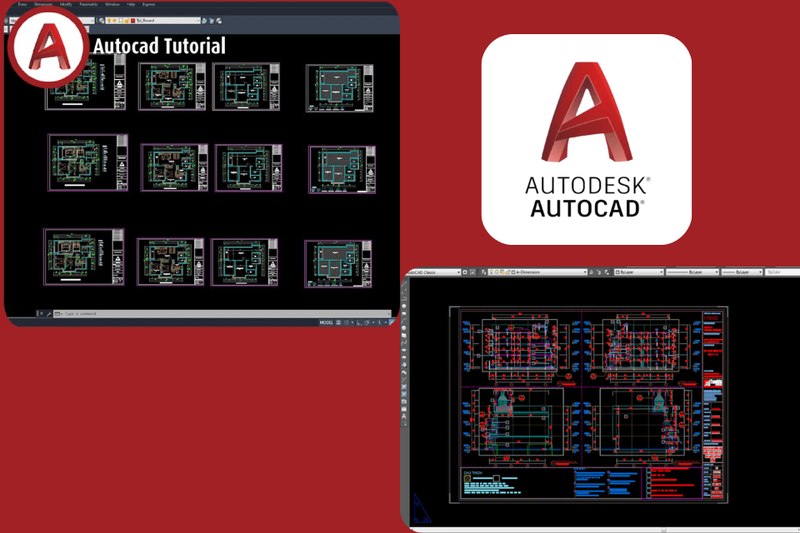The height and width of the screenshot is (533, 800).
Task: Open the Express menu
Action: [x=148, y=5]
